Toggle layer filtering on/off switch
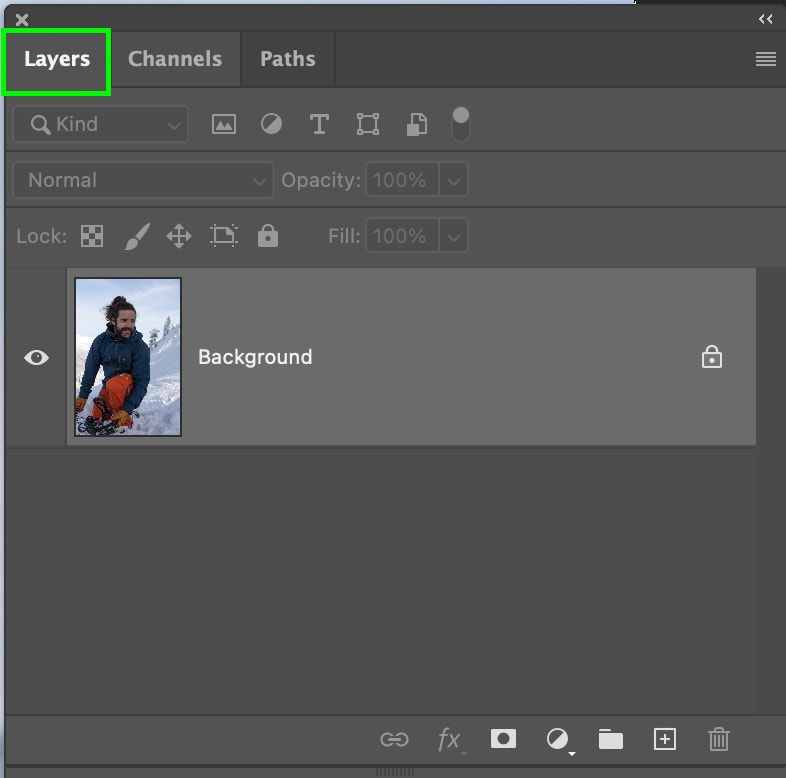786x778 pixels. click(461, 124)
